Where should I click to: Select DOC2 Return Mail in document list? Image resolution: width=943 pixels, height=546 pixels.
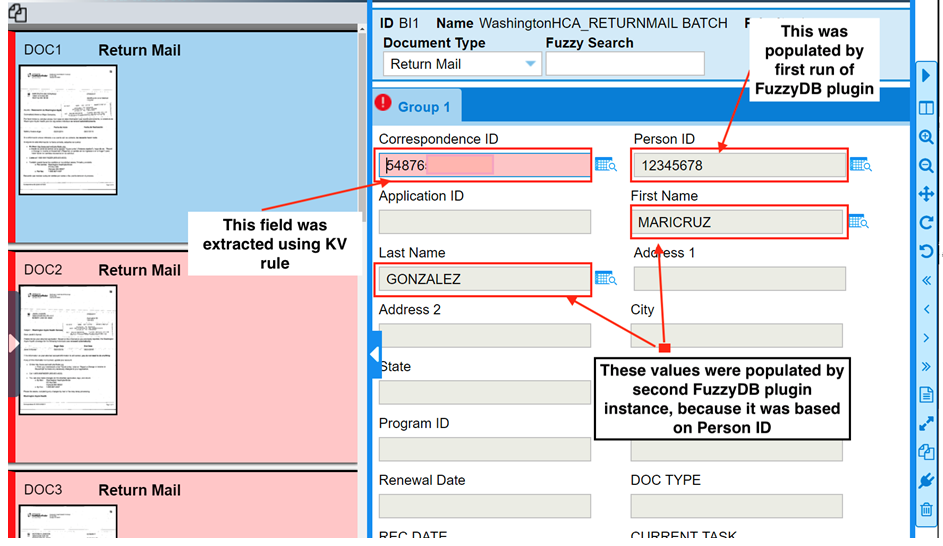(x=138, y=270)
